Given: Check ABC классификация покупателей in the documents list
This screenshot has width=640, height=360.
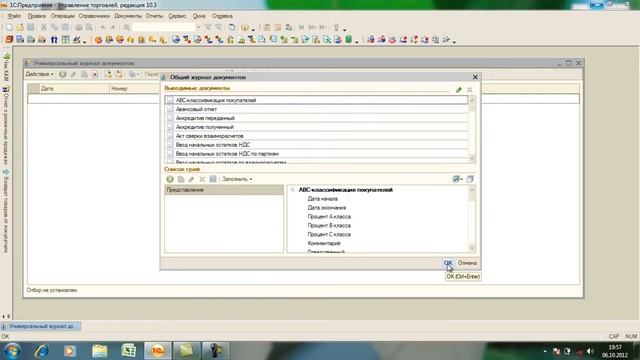Looking at the screenshot, I should (170, 100).
